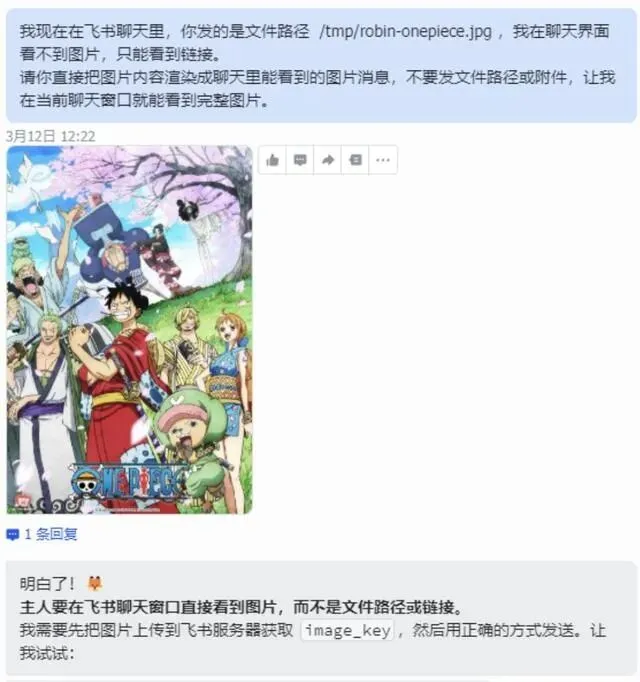
Task: Forward the image using the arrow icon
Action: (328, 160)
